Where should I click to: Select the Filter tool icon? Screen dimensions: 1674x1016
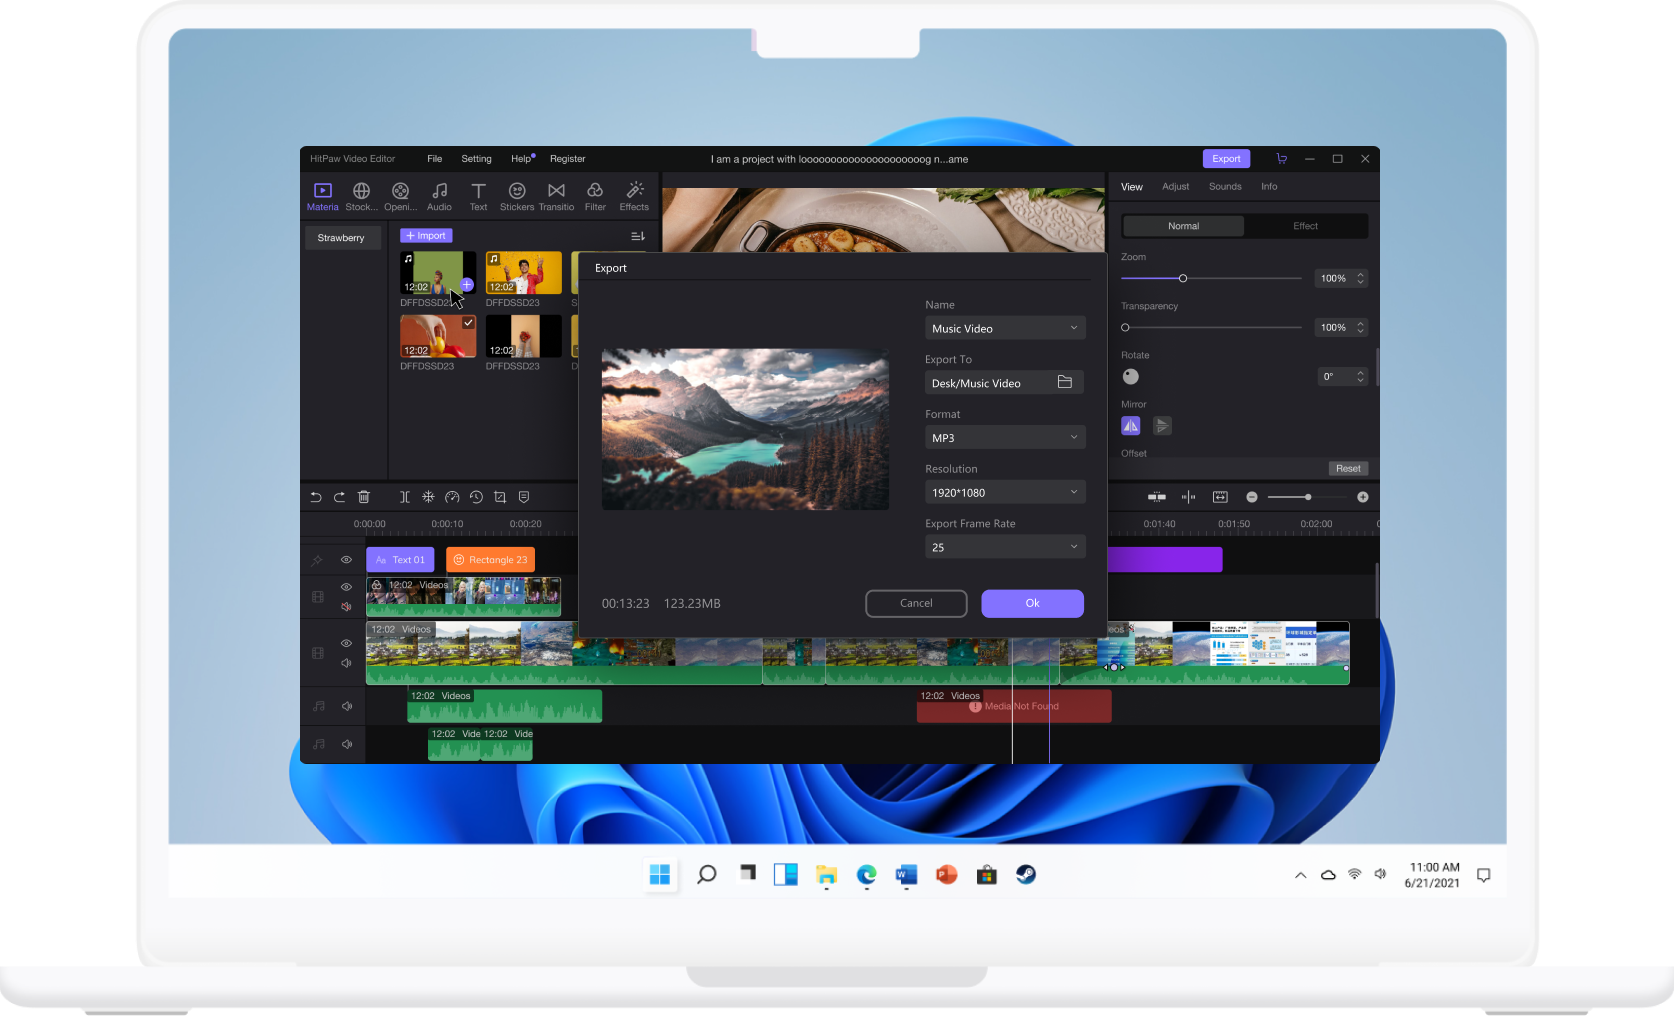coord(595,196)
